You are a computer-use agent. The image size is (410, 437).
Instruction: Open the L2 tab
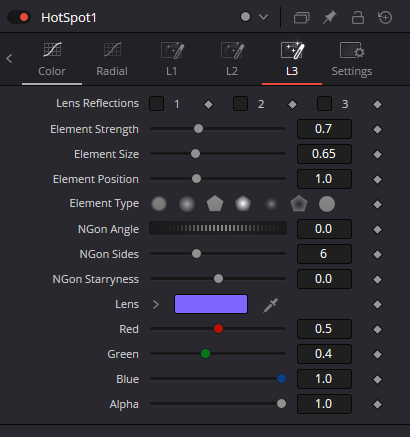coord(232,59)
